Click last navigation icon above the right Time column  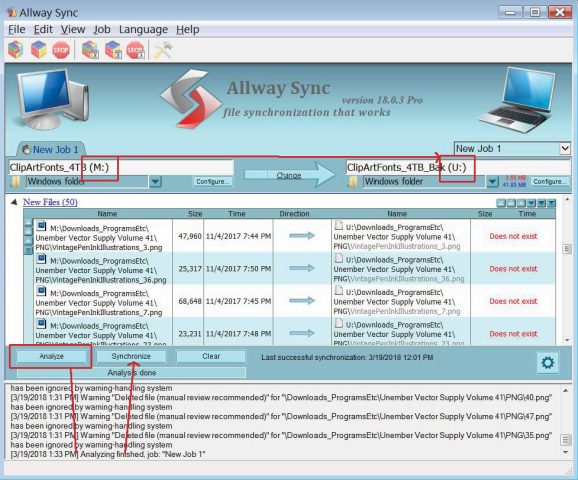point(551,203)
